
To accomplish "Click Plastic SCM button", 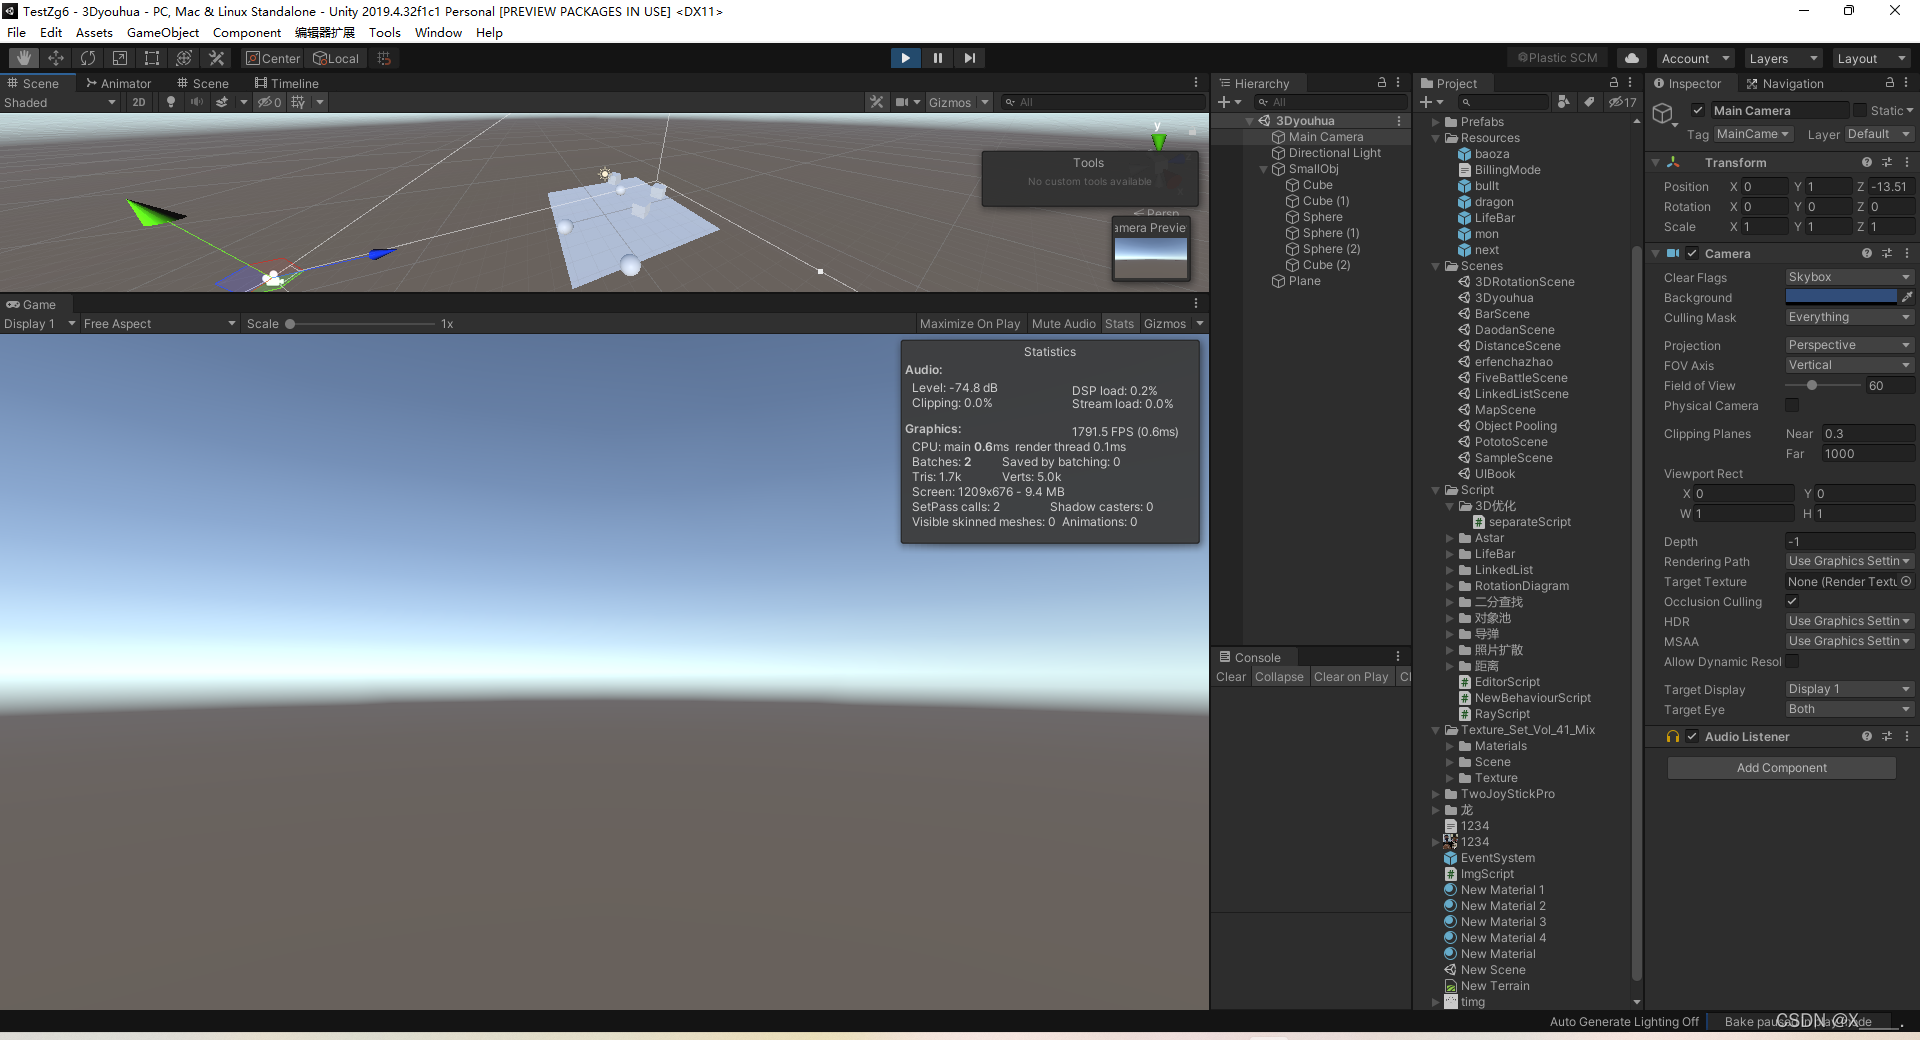I will coord(1558,58).
